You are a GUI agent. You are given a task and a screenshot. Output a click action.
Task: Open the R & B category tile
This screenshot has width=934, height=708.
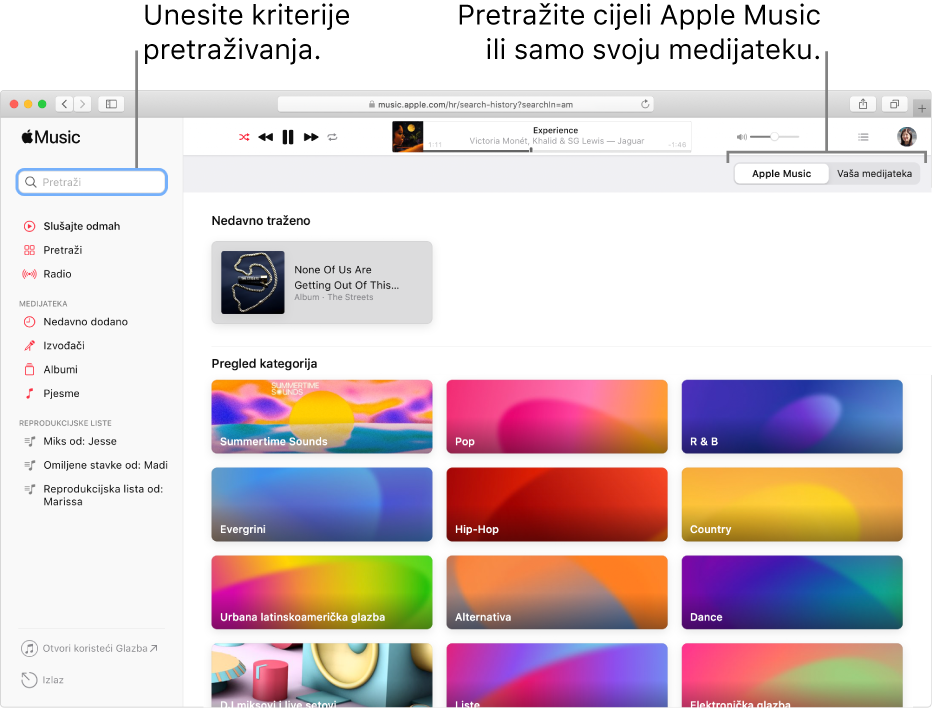tap(792, 416)
